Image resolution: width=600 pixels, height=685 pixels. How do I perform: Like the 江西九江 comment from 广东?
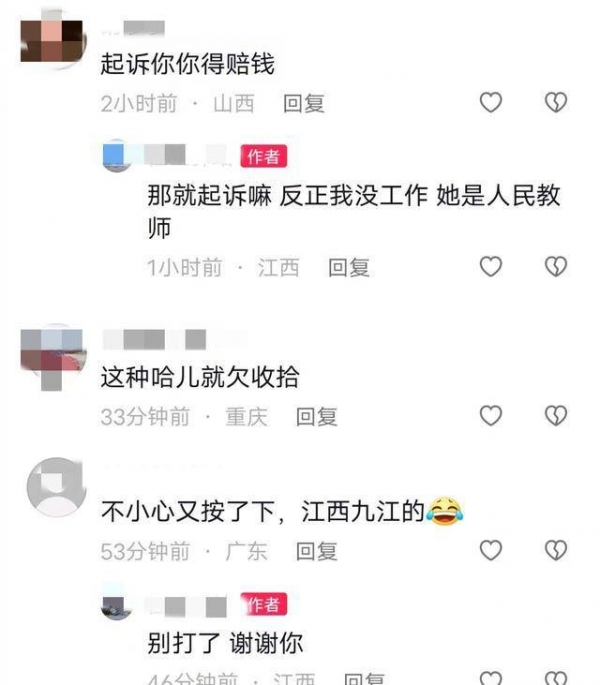click(491, 550)
